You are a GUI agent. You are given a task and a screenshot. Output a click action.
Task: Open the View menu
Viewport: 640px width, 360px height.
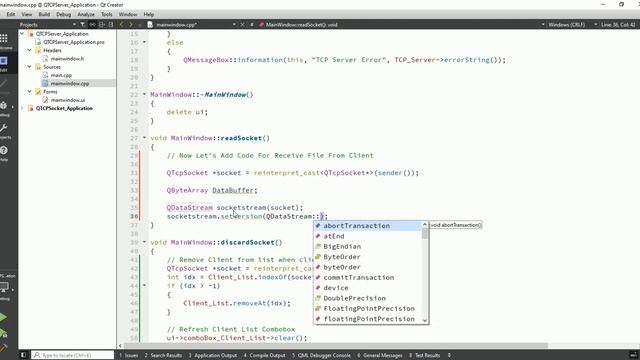tap(27, 14)
